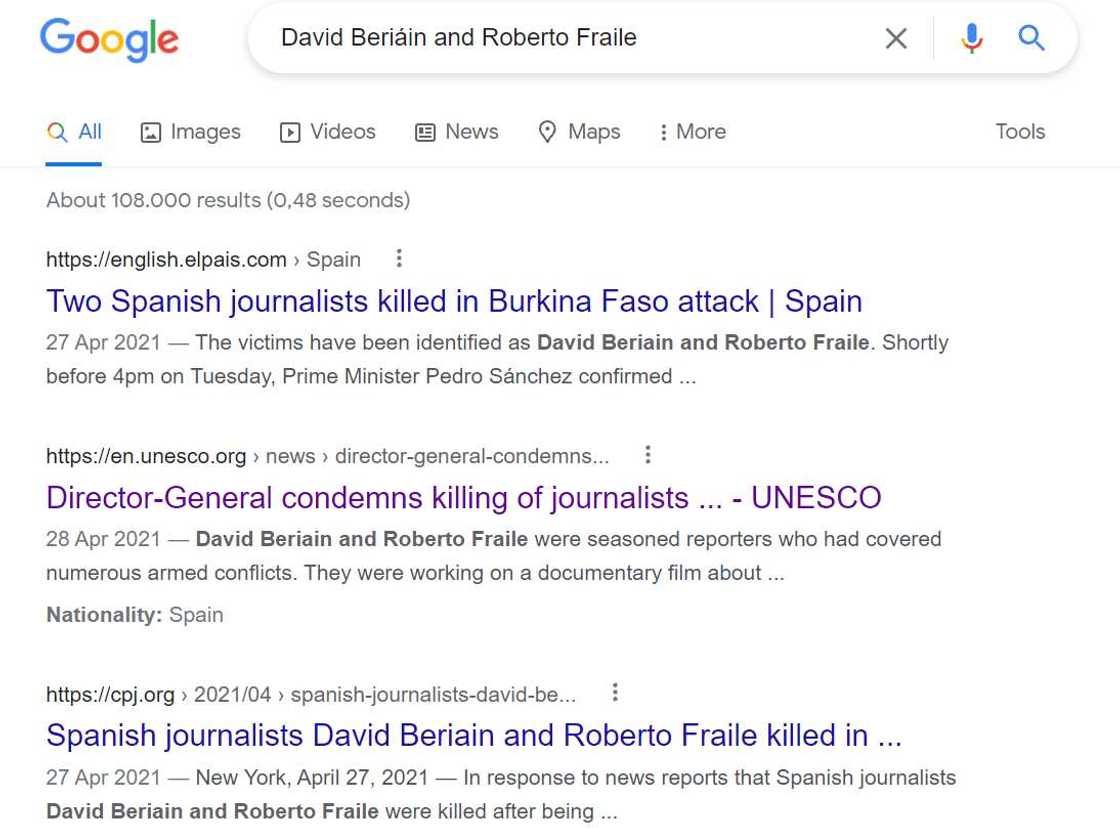Open the Tools filter options

coord(1020,132)
